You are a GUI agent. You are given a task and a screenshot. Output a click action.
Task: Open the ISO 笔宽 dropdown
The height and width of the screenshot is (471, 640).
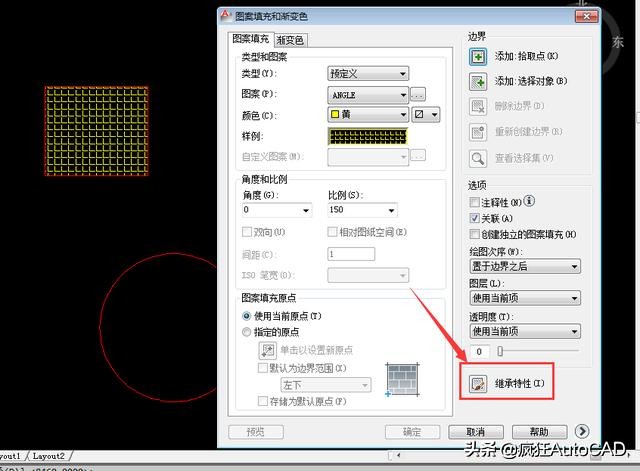(368, 275)
